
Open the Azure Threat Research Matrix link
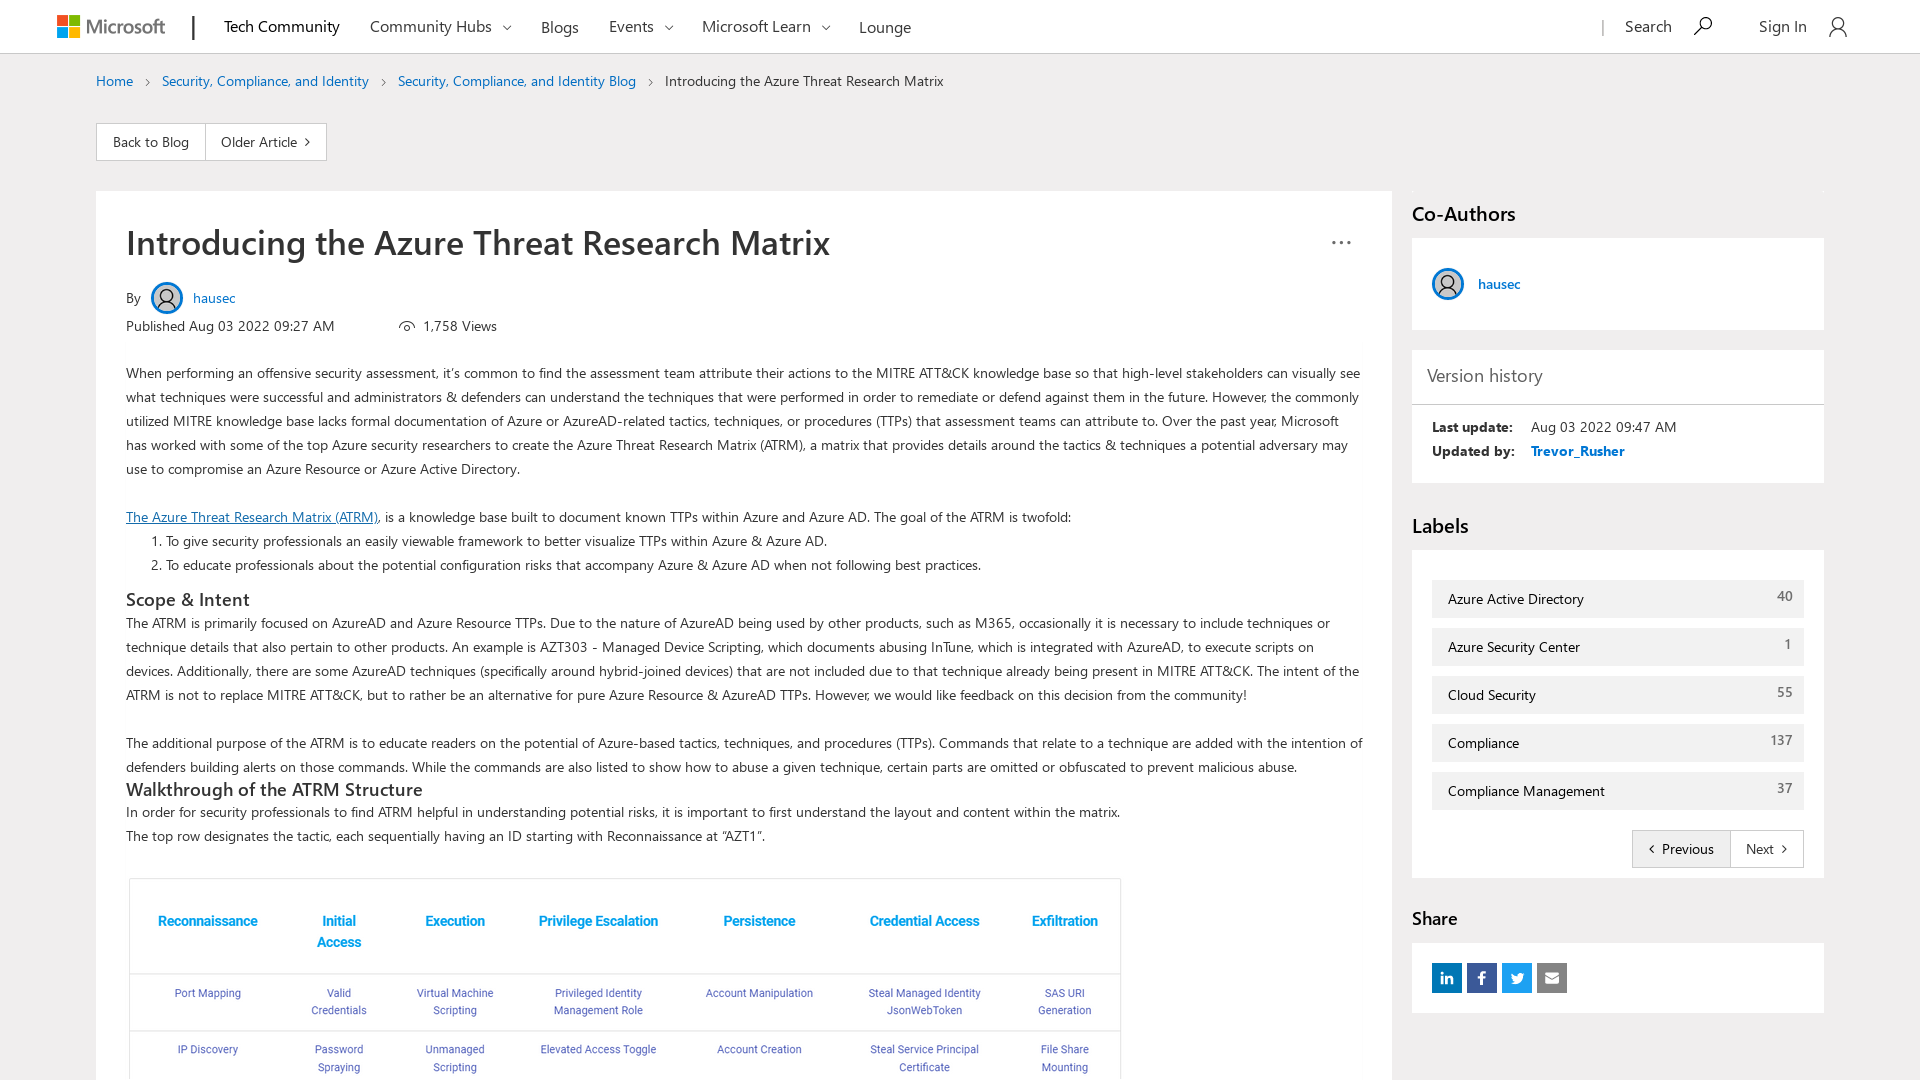pyautogui.click(x=251, y=517)
